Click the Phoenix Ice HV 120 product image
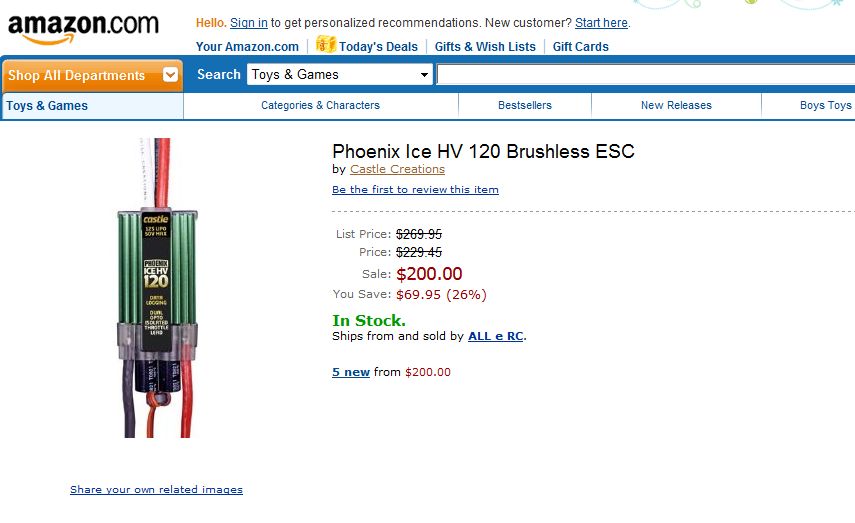The width and height of the screenshot is (855, 523). [157, 287]
